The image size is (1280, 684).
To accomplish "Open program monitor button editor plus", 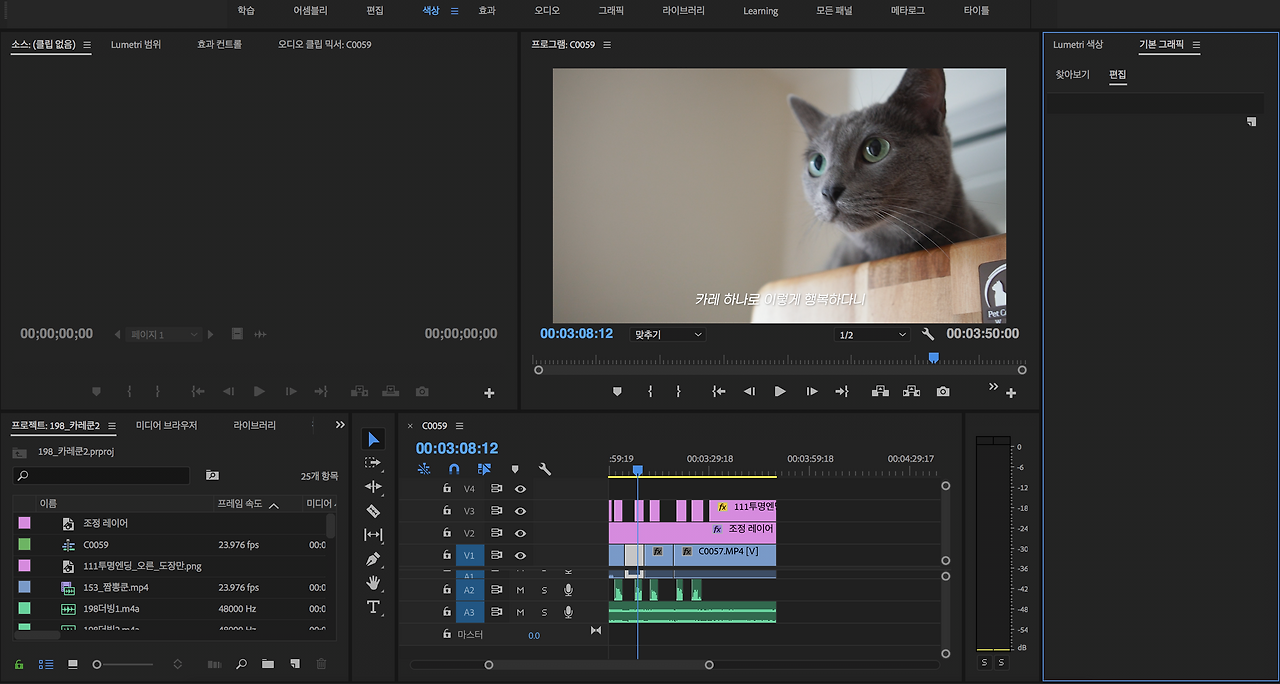I will pyautogui.click(x=1011, y=393).
